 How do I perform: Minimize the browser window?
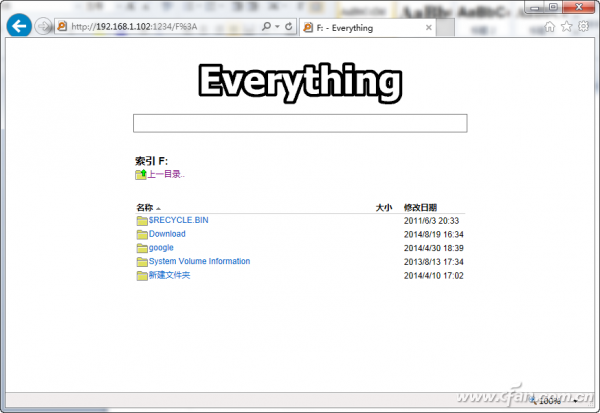click(535, 7)
